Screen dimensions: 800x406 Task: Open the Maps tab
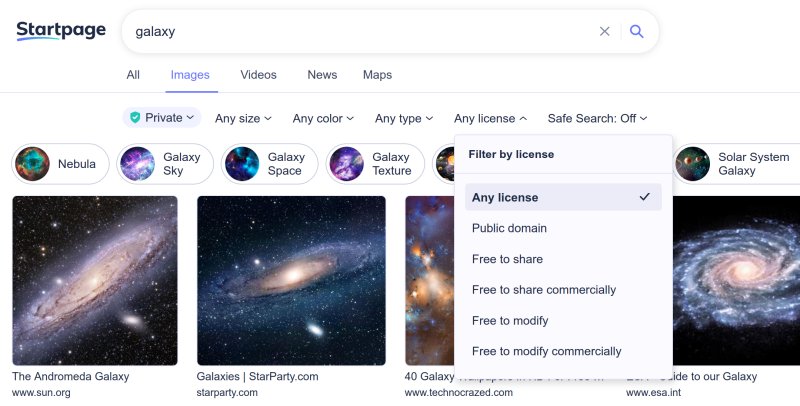[x=377, y=75]
